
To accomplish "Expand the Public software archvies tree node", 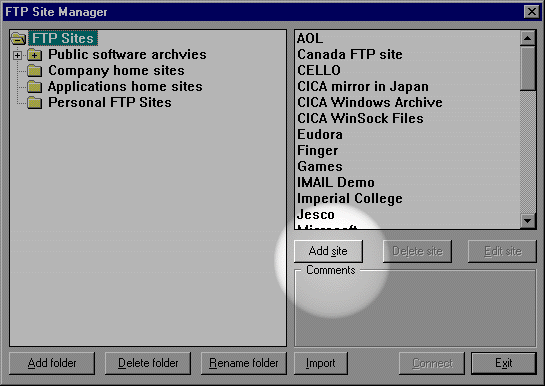I will point(17,55).
